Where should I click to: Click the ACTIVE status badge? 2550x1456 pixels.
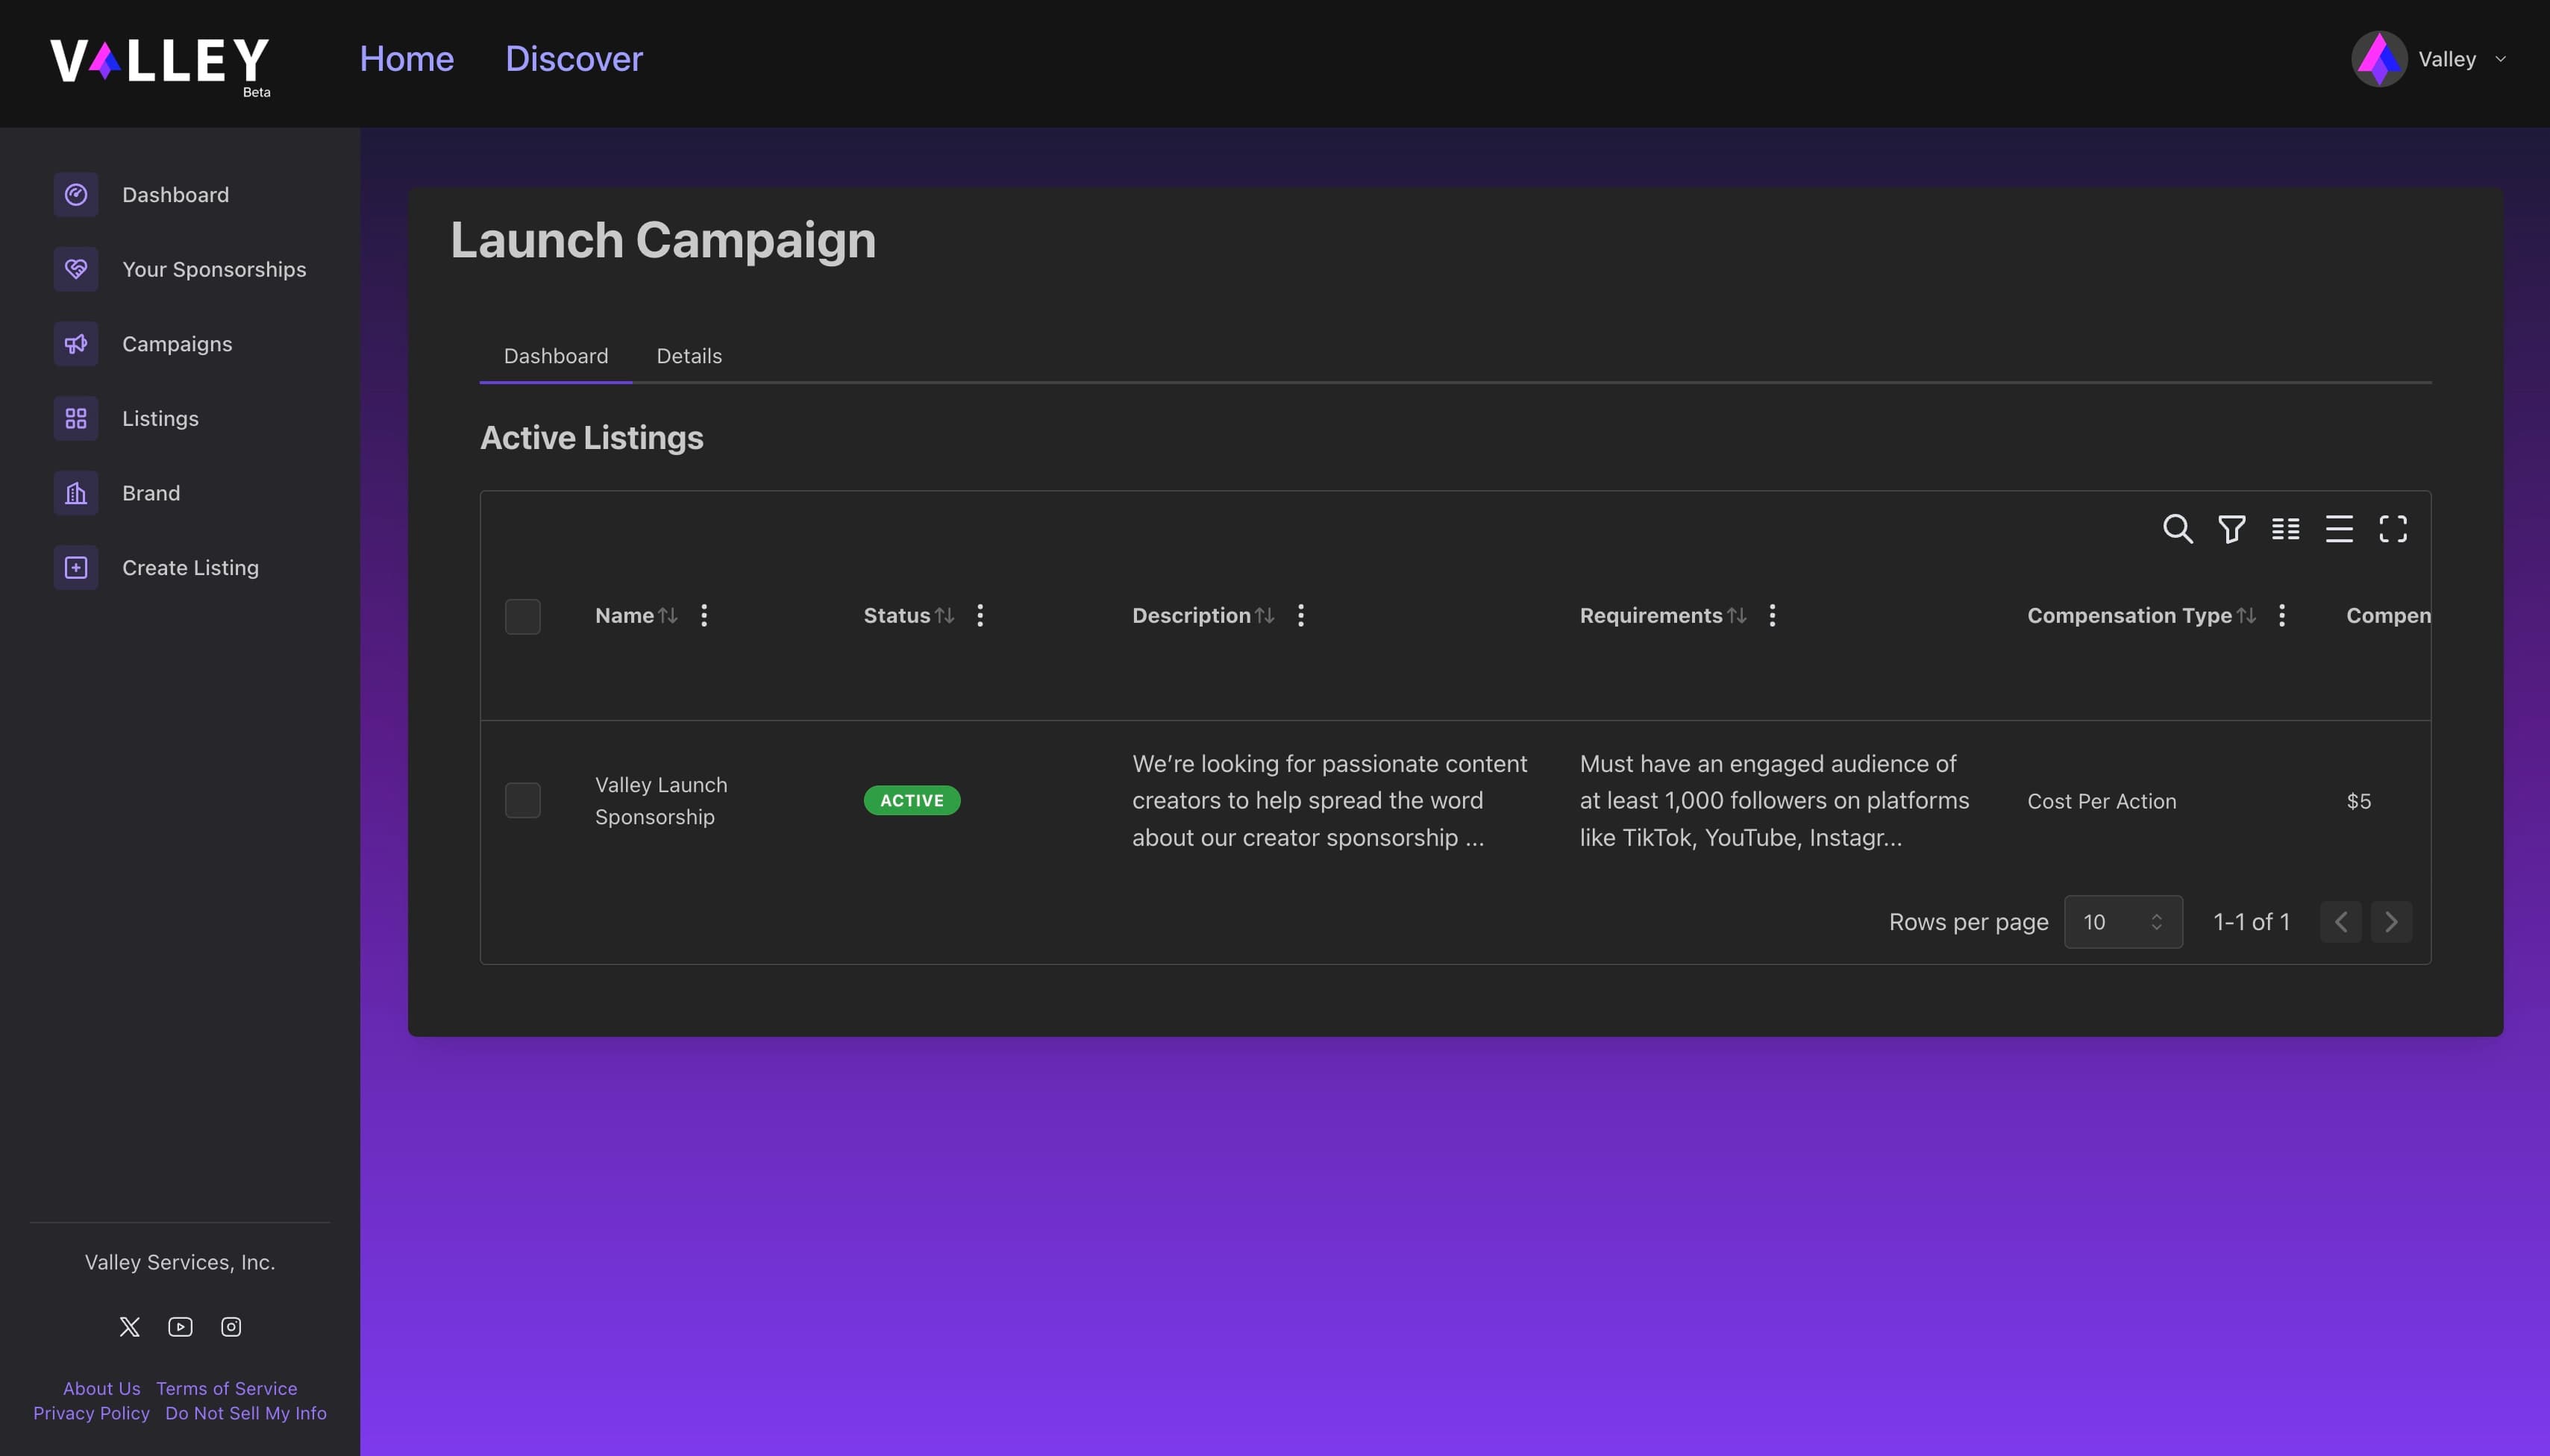pos(912,800)
